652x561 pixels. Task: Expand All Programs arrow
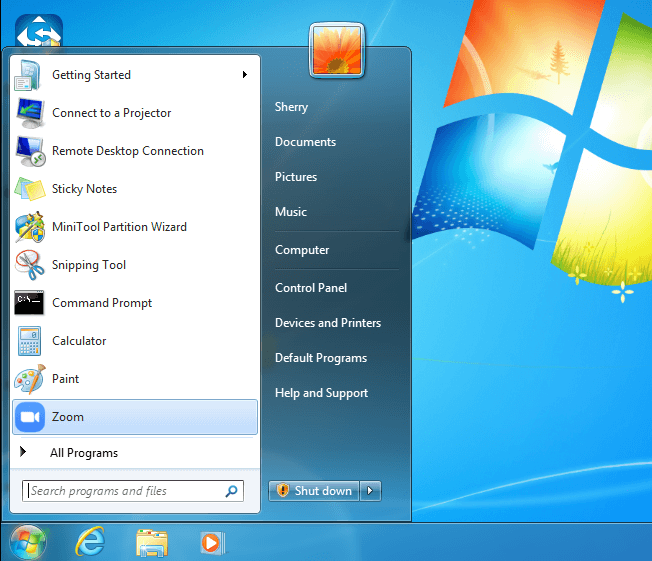23,451
